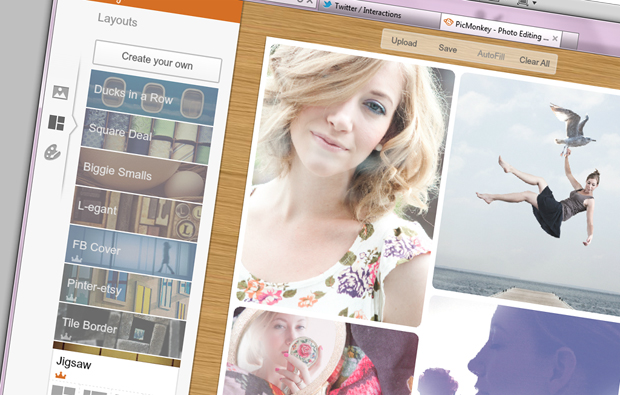620x395 pixels.
Task: Close the PicMonkey browser tab
Action: tap(555, 38)
